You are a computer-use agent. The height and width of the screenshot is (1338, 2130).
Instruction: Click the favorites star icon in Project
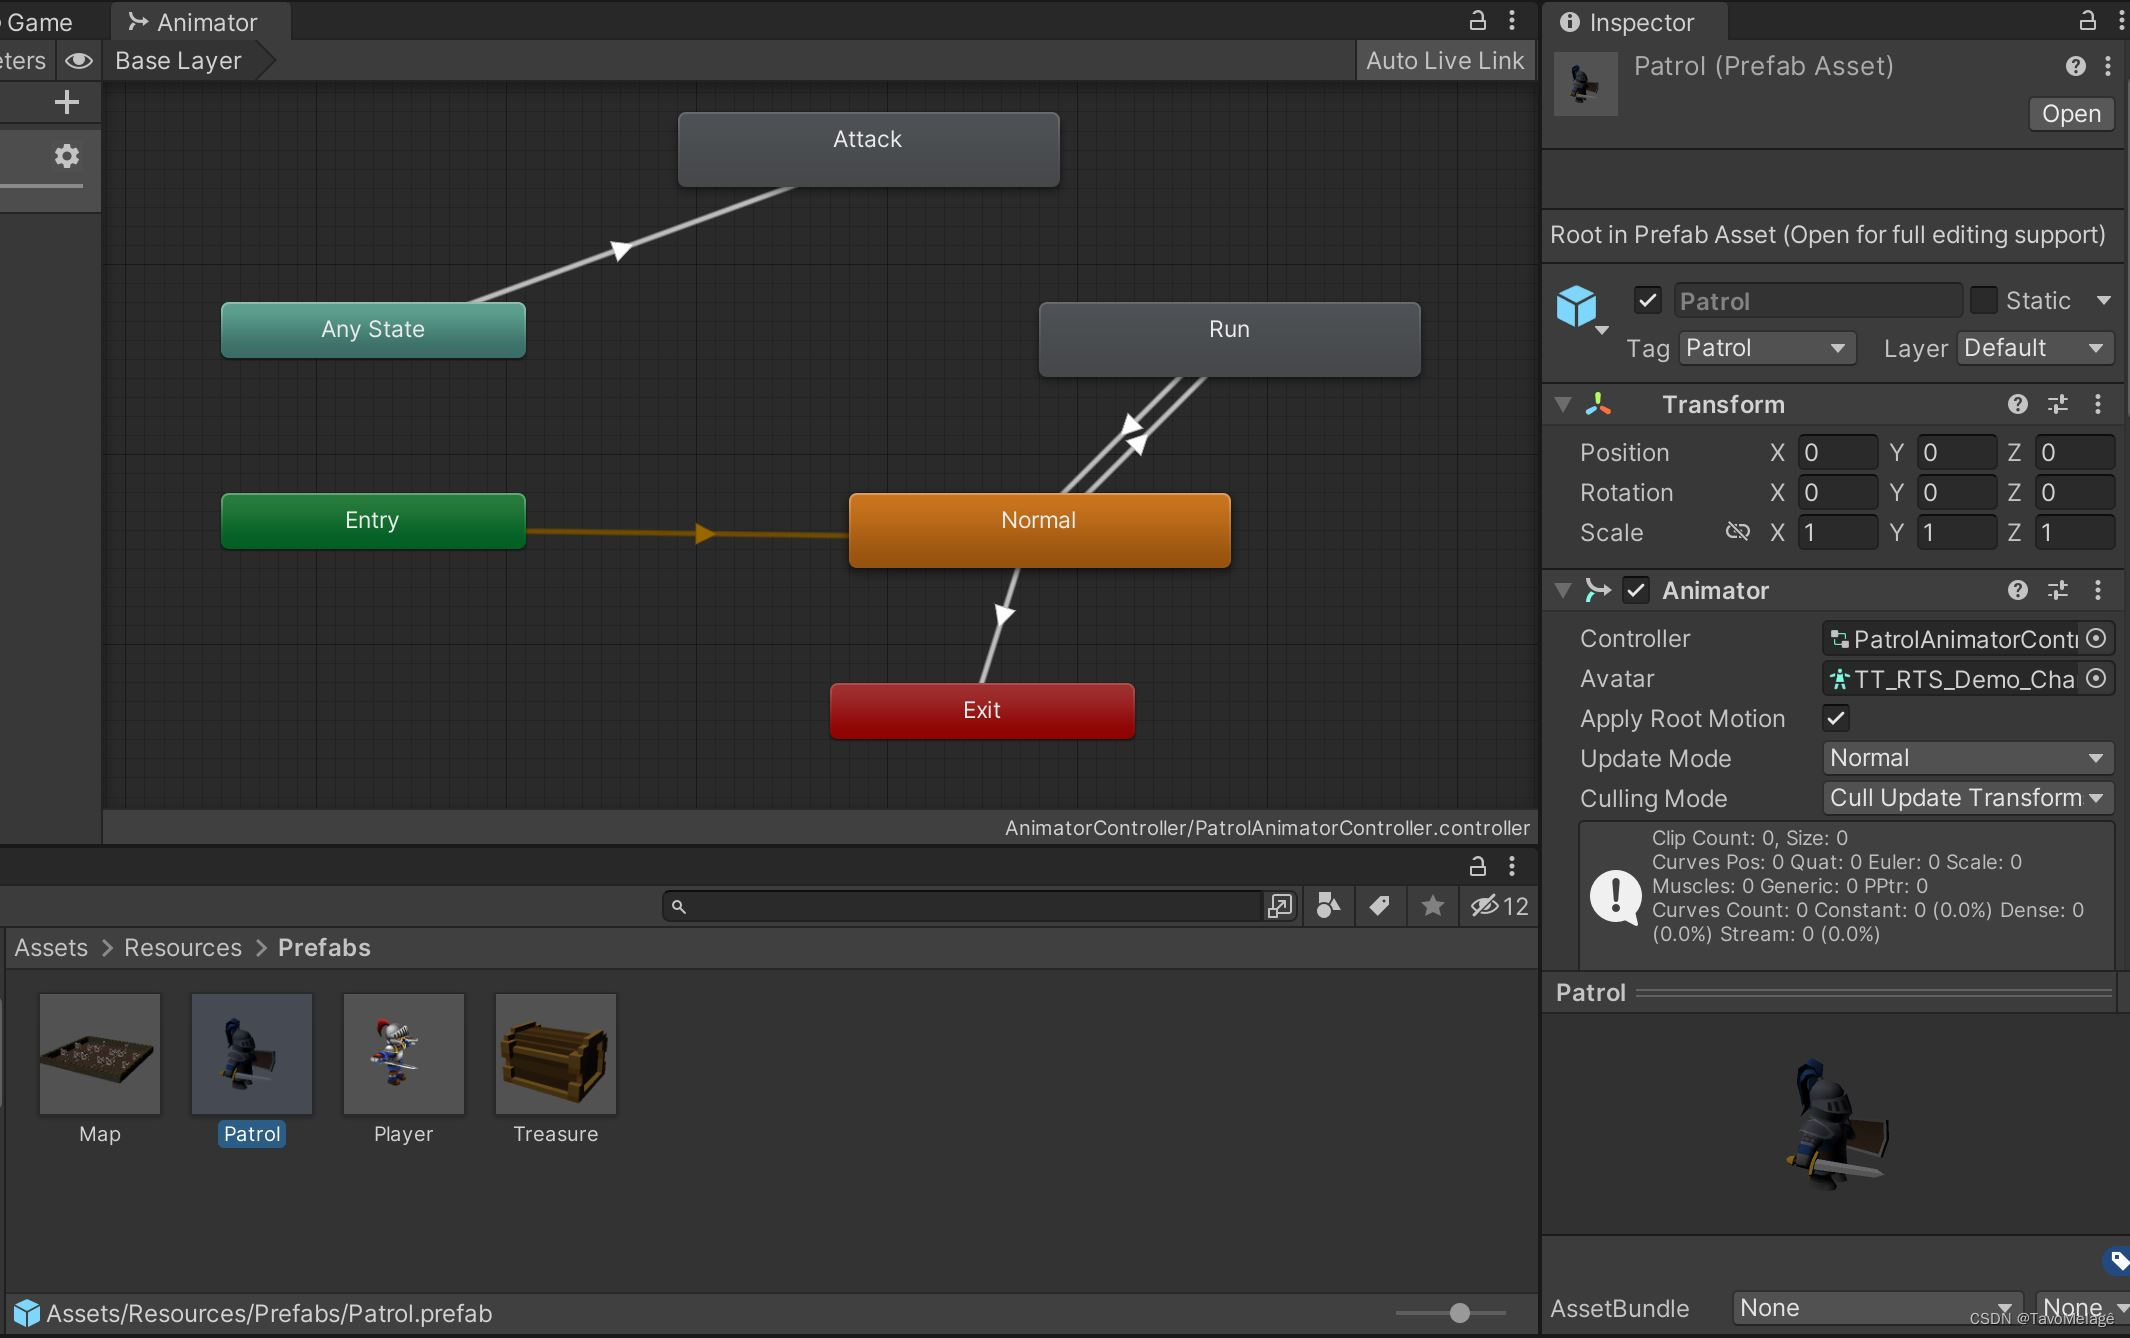[1432, 906]
